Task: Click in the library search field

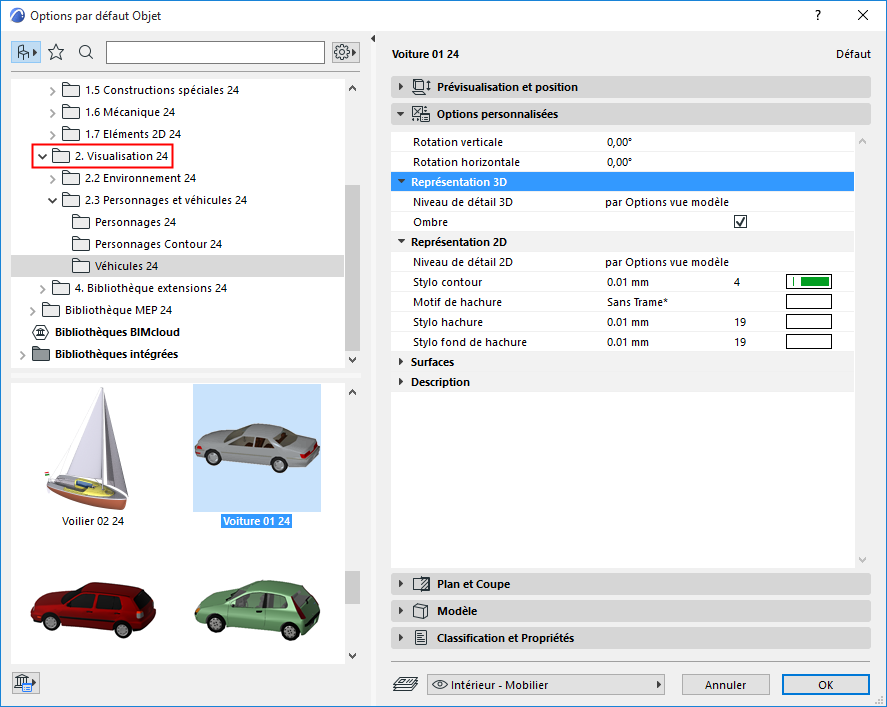Action: [215, 52]
